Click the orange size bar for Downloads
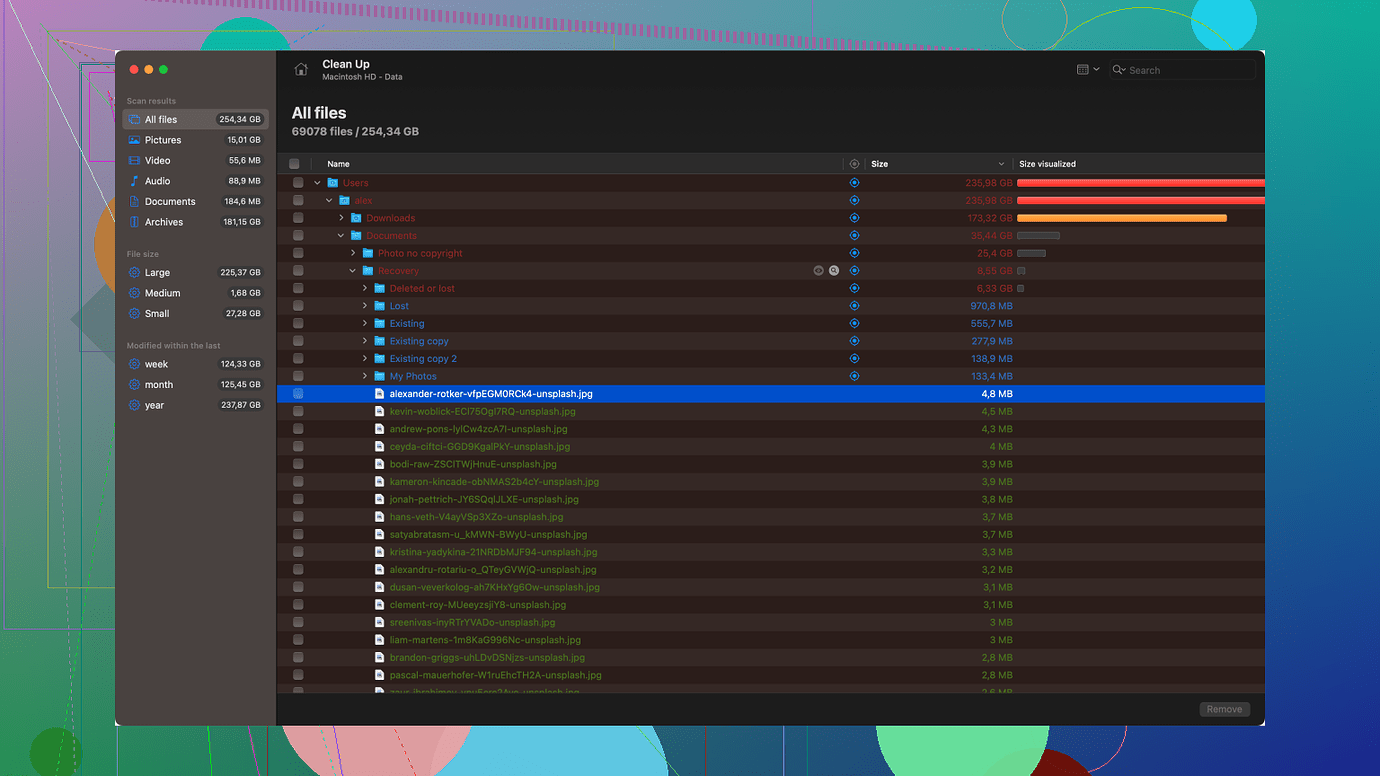 [1121, 218]
